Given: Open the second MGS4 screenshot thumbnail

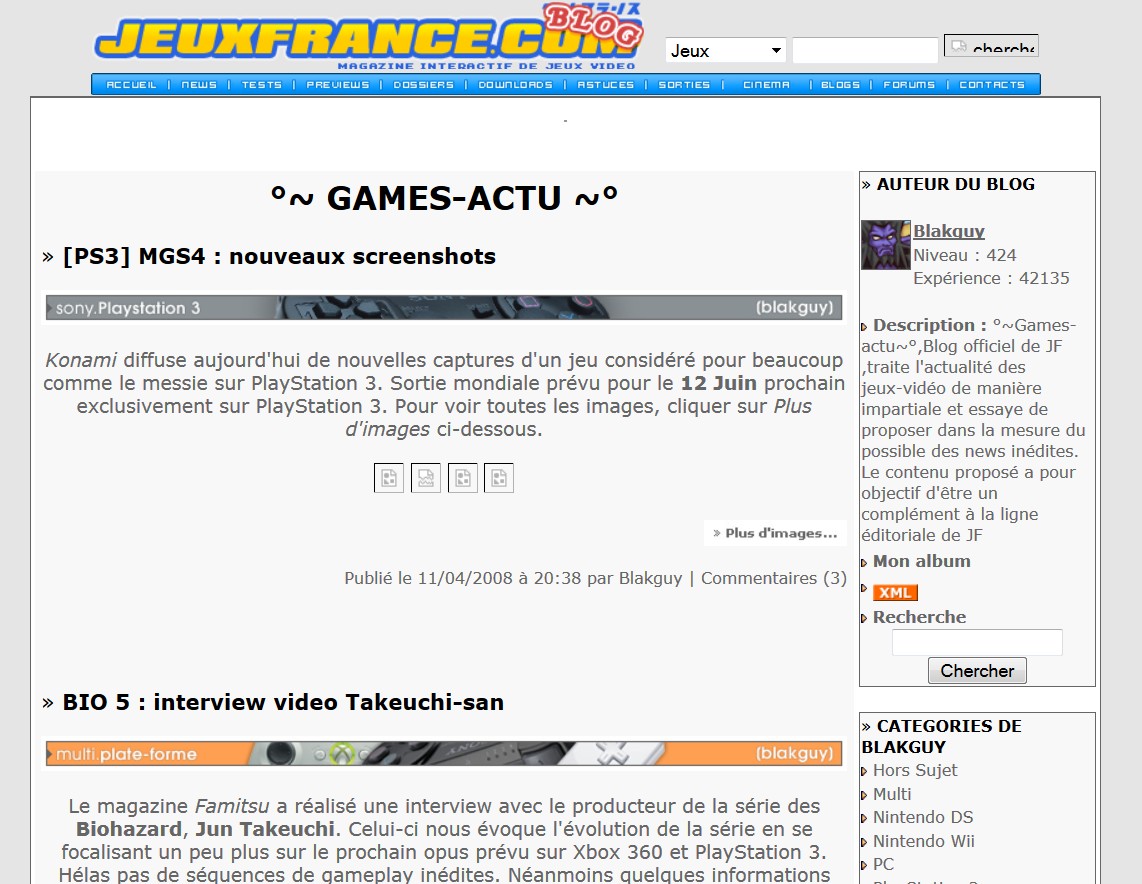Looking at the screenshot, I should click(425, 478).
